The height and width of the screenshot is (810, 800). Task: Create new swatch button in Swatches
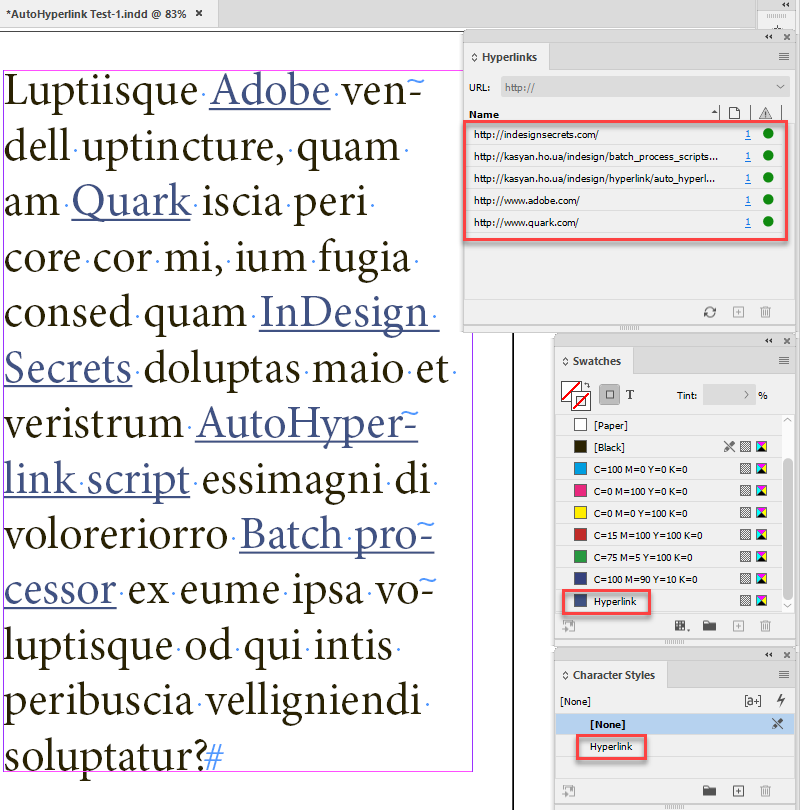[x=739, y=626]
